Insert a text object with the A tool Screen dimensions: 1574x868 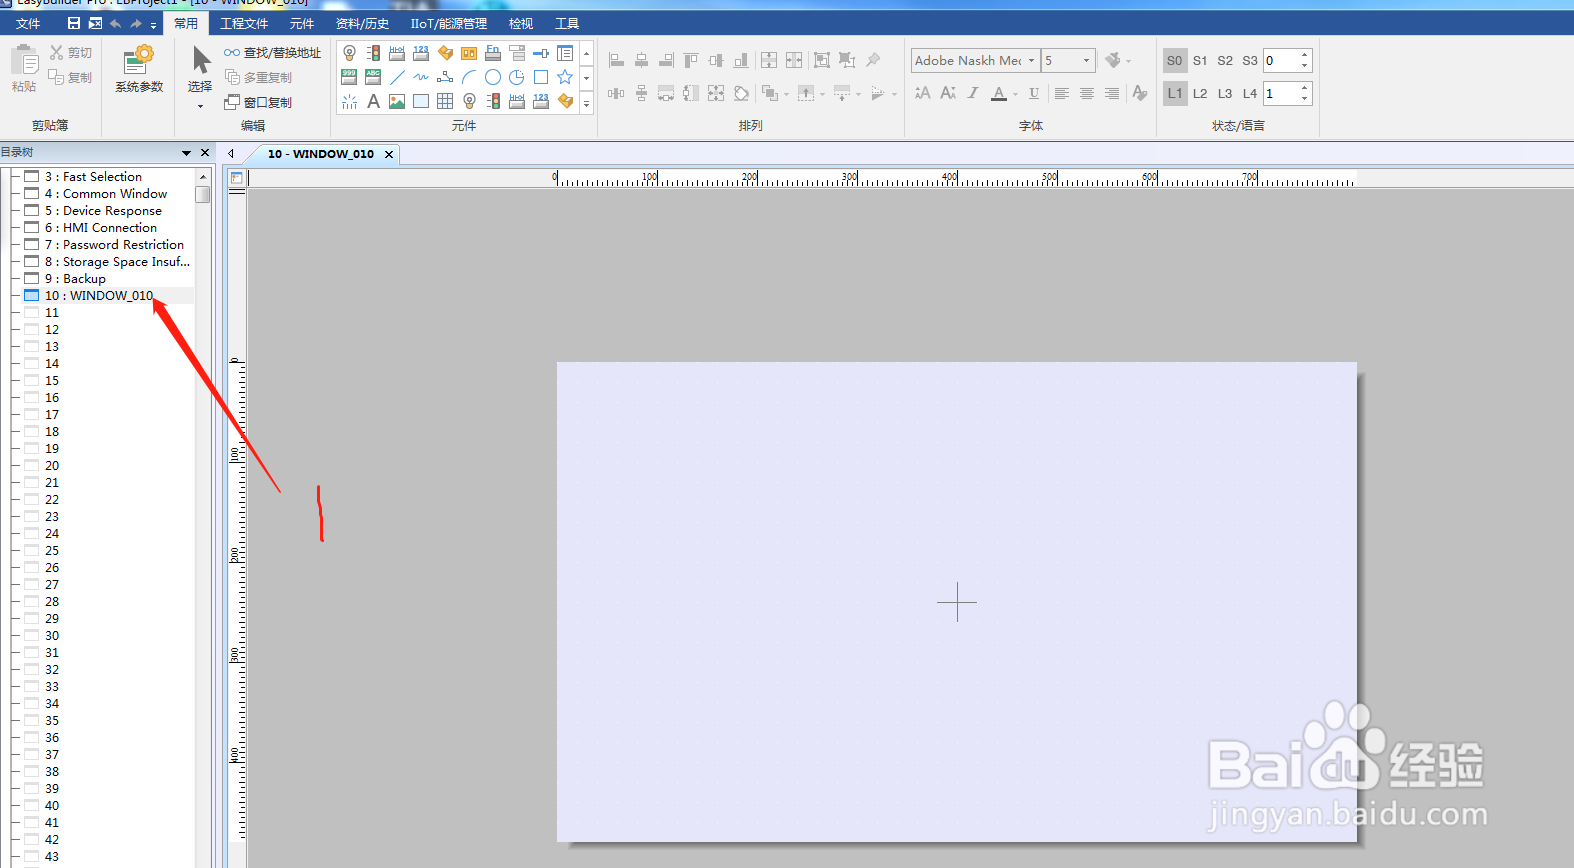(373, 101)
